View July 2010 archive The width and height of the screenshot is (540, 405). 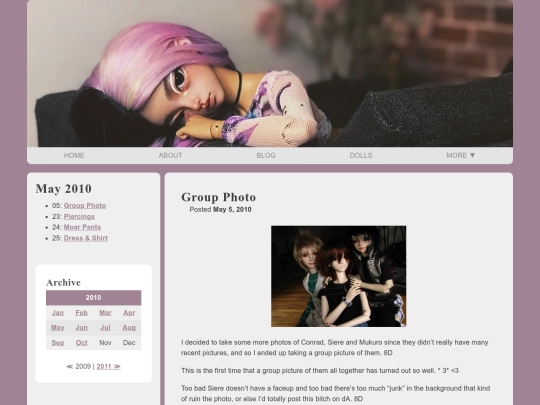pyautogui.click(x=105, y=328)
